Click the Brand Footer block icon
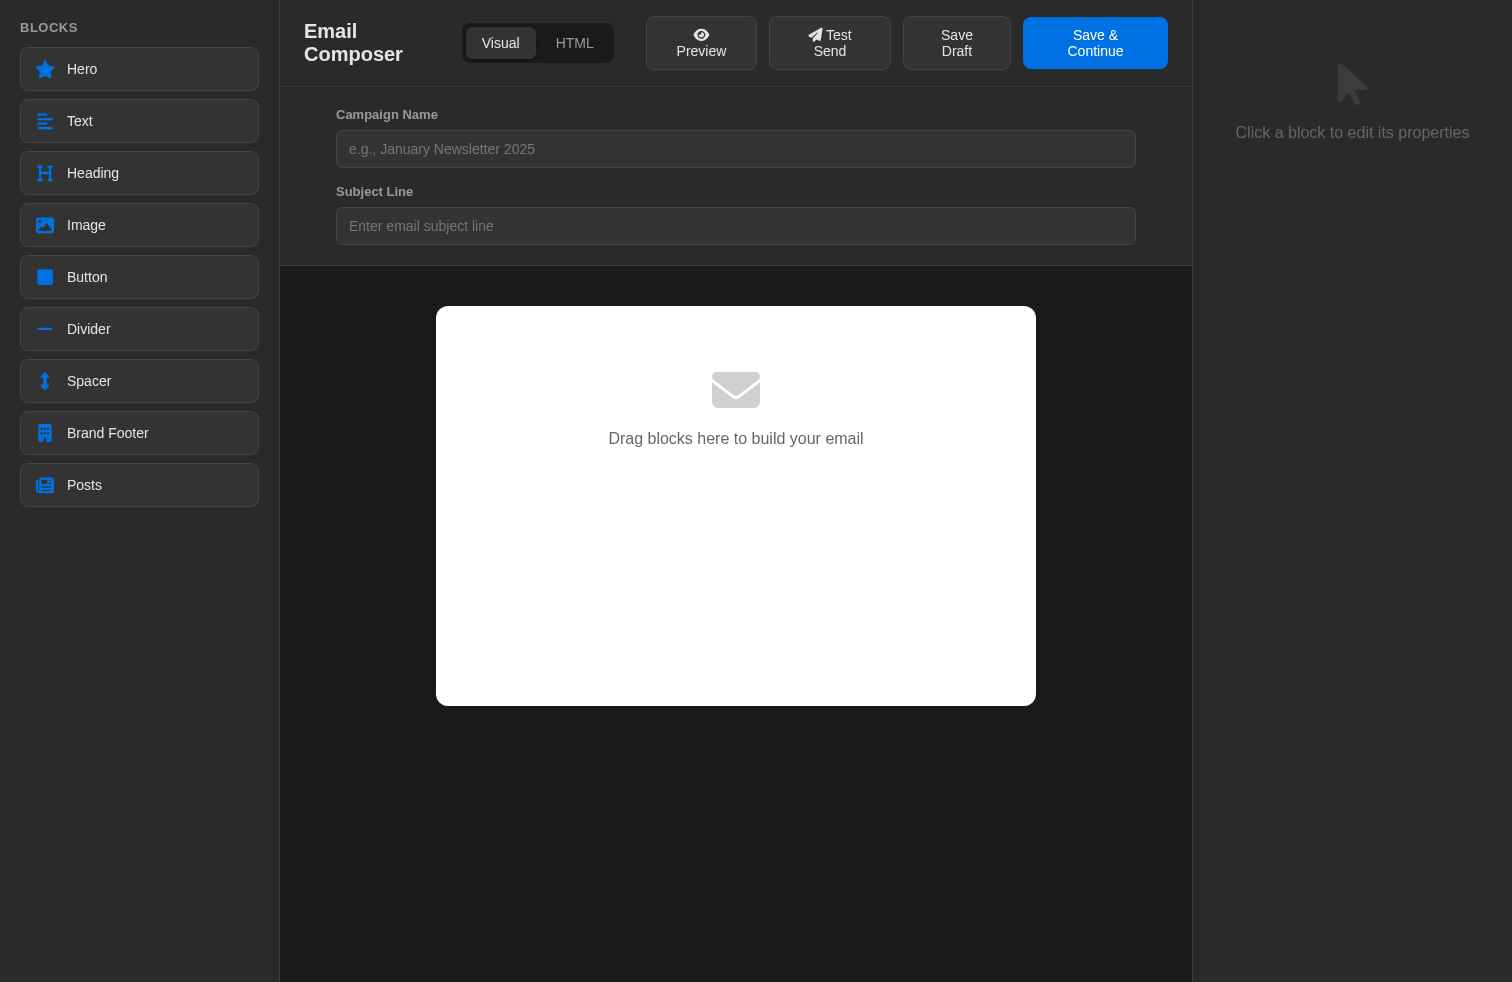The width and height of the screenshot is (1512, 982). [x=44, y=433]
